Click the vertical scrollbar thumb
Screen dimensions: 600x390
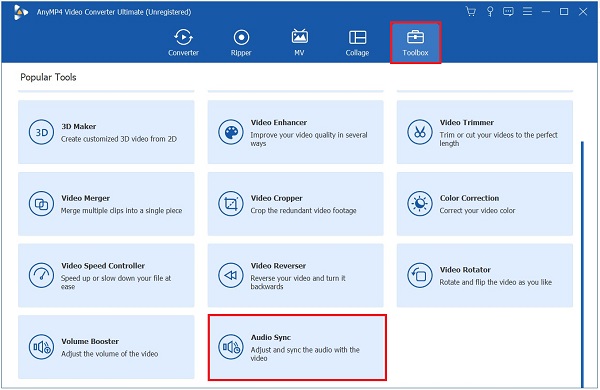(x=582, y=264)
